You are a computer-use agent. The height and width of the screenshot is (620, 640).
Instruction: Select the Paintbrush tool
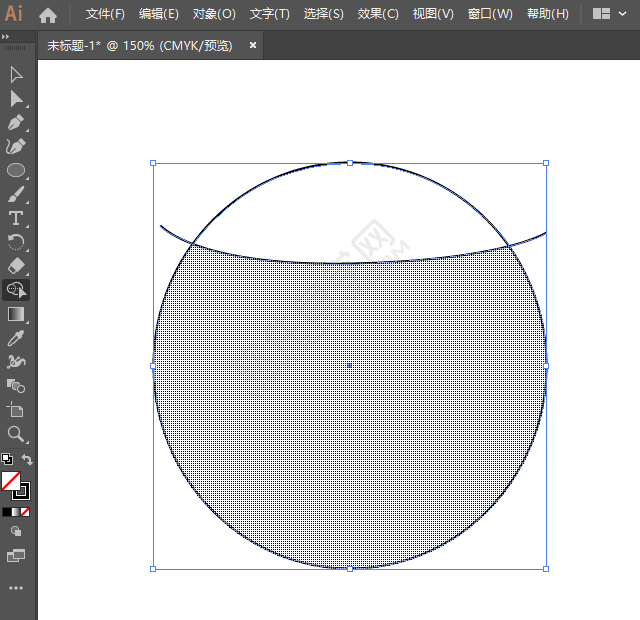click(16, 194)
